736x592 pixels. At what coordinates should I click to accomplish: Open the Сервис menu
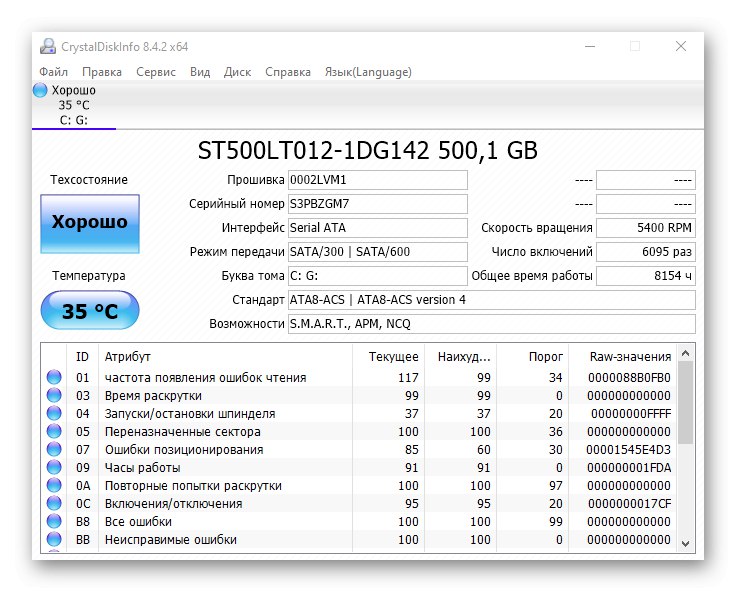155,72
